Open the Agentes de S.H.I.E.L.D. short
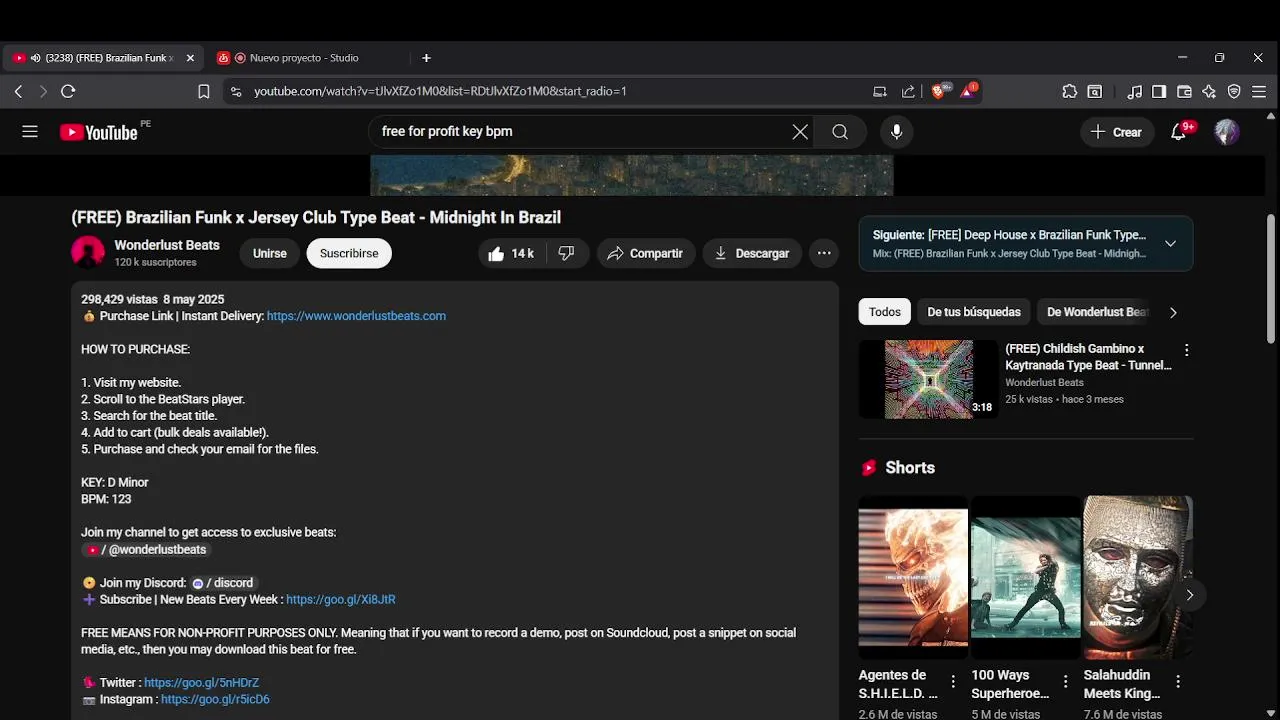The image size is (1280, 720). point(913,576)
